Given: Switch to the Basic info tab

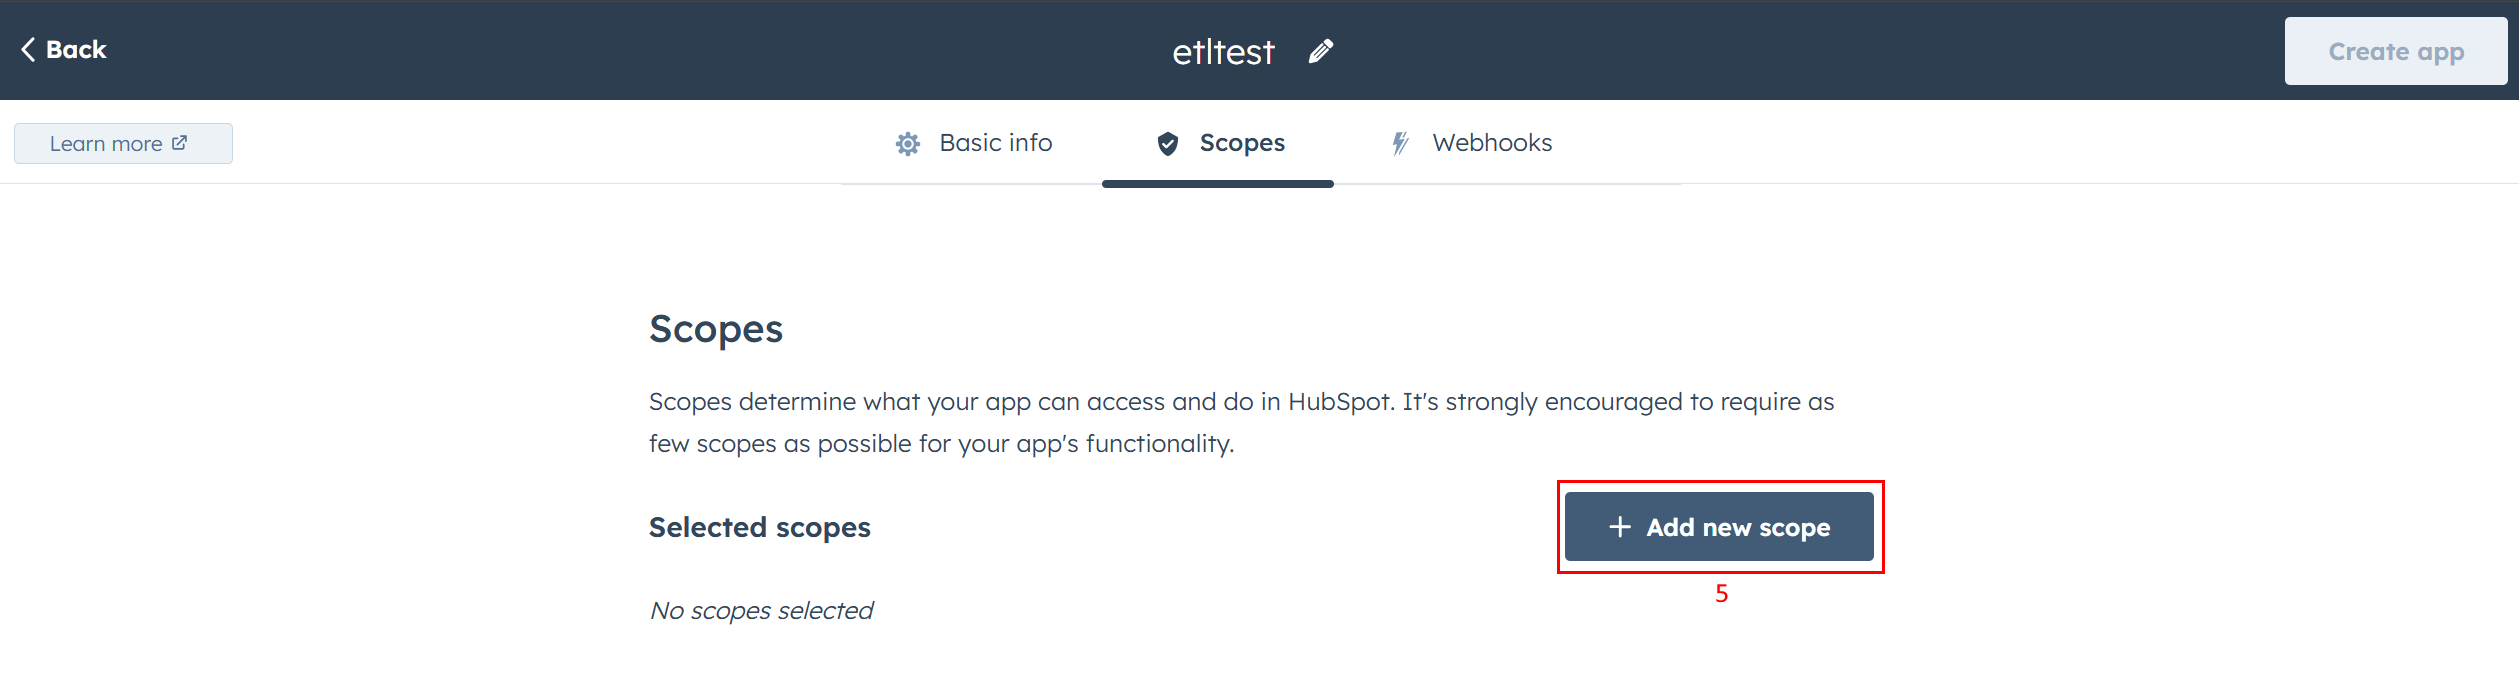Looking at the screenshot, I should (995, 143).
